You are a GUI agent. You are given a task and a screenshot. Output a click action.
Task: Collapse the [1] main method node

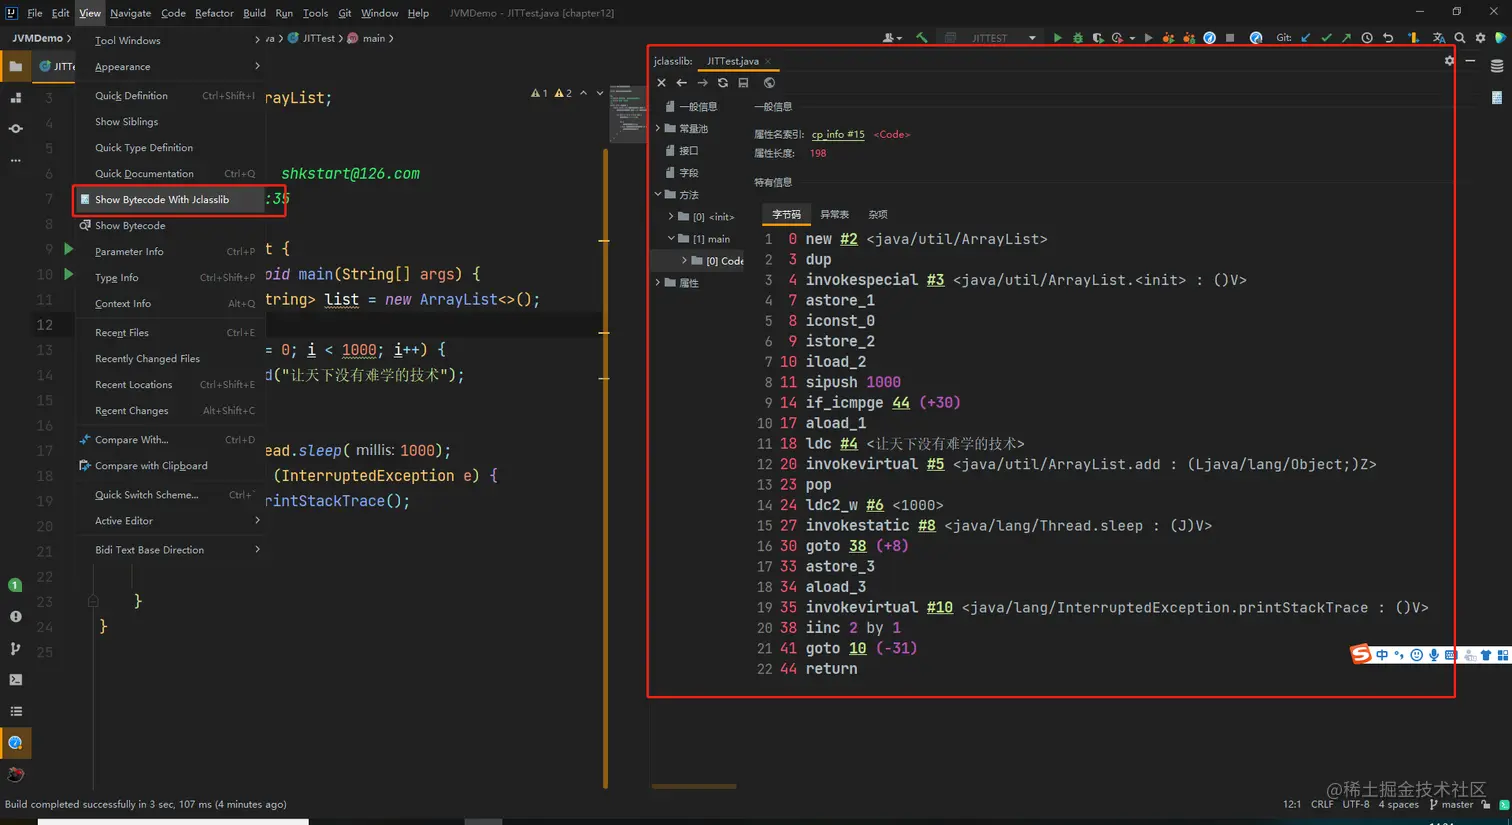click(671, 239)
